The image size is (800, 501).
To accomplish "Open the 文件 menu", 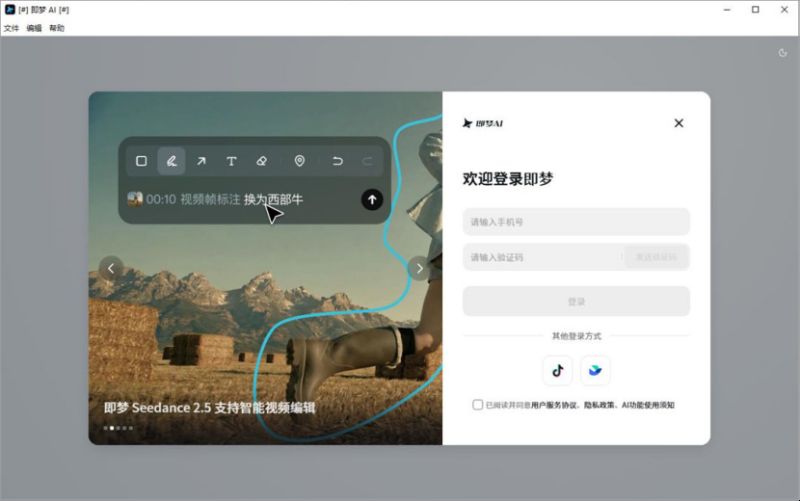I will tap(11, 28).
